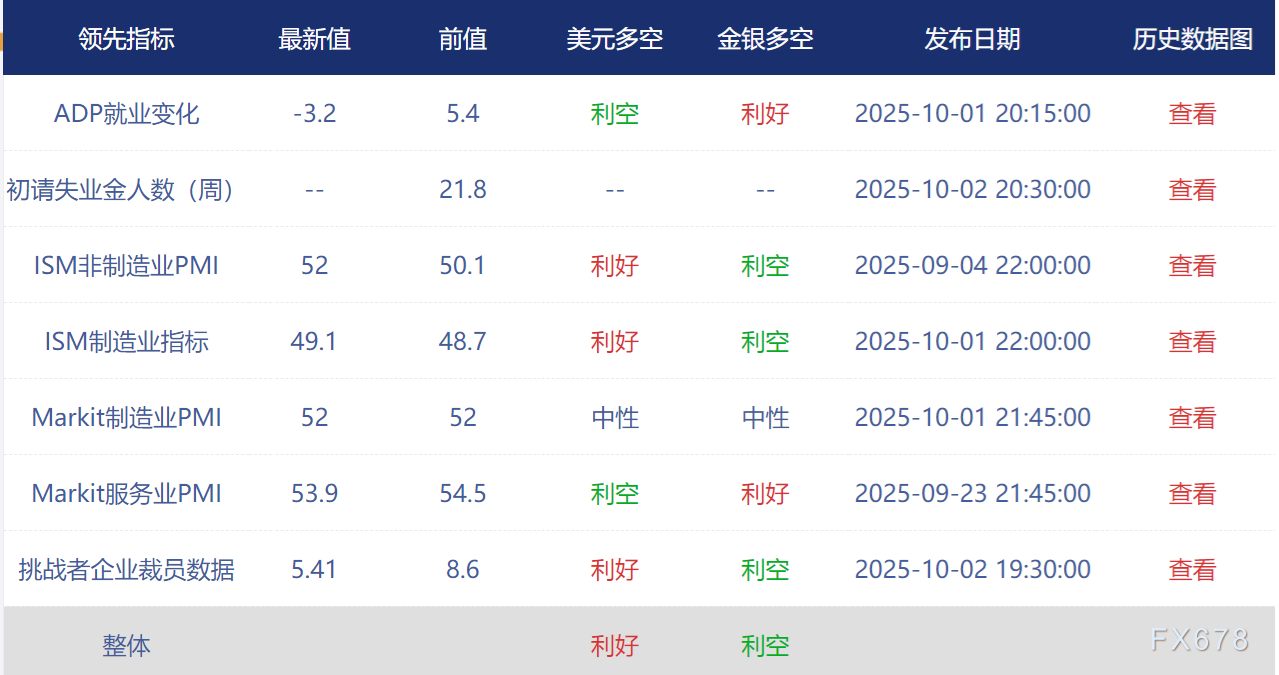The width and height of the screenshot is (1279, 675).
Task: Click 查看 link for ADP就业变化 row
Action: coord(1192,114)
